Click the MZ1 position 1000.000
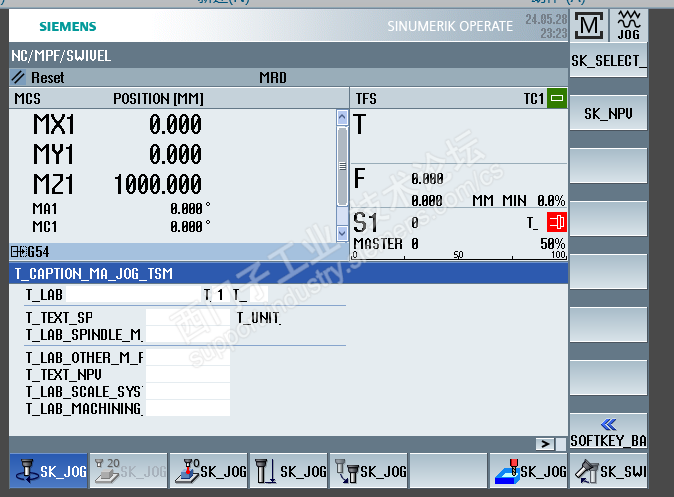This screenshot has height=497, width=674. (158, 184)
